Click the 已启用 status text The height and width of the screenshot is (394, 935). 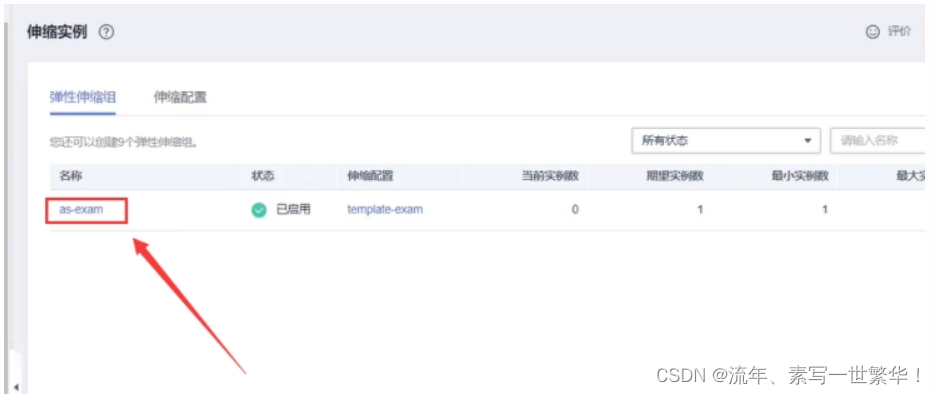[293, 209]
